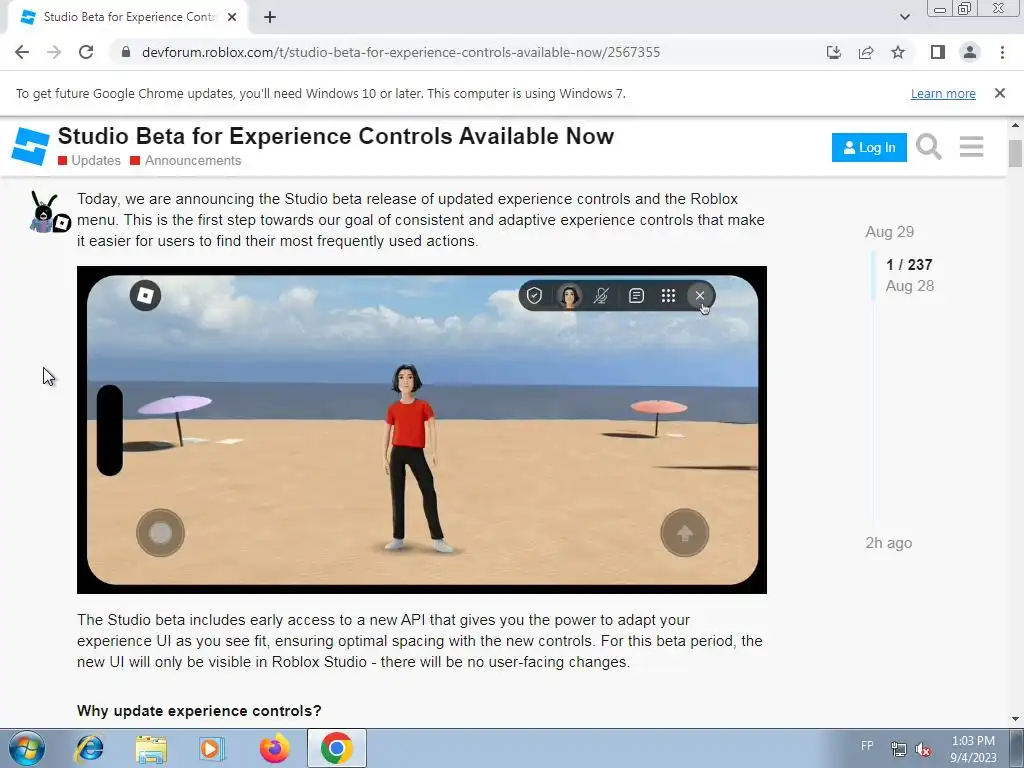Viewport: 1024px width, 768px height.
Task: Click the jump arrow button
Action: click(684, 533)
